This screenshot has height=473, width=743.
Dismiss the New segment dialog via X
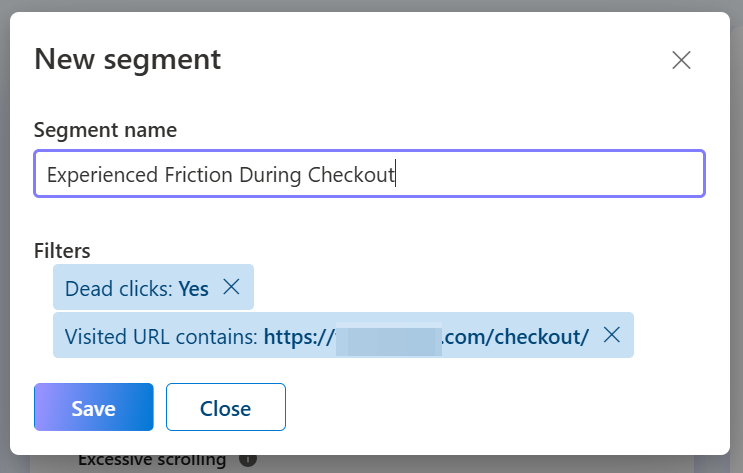681,60
